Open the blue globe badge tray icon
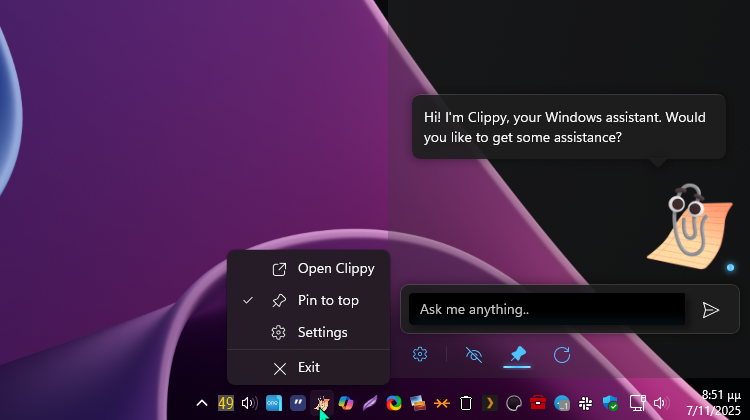Screen dimensions: 750x420 [x=562, y=403]
